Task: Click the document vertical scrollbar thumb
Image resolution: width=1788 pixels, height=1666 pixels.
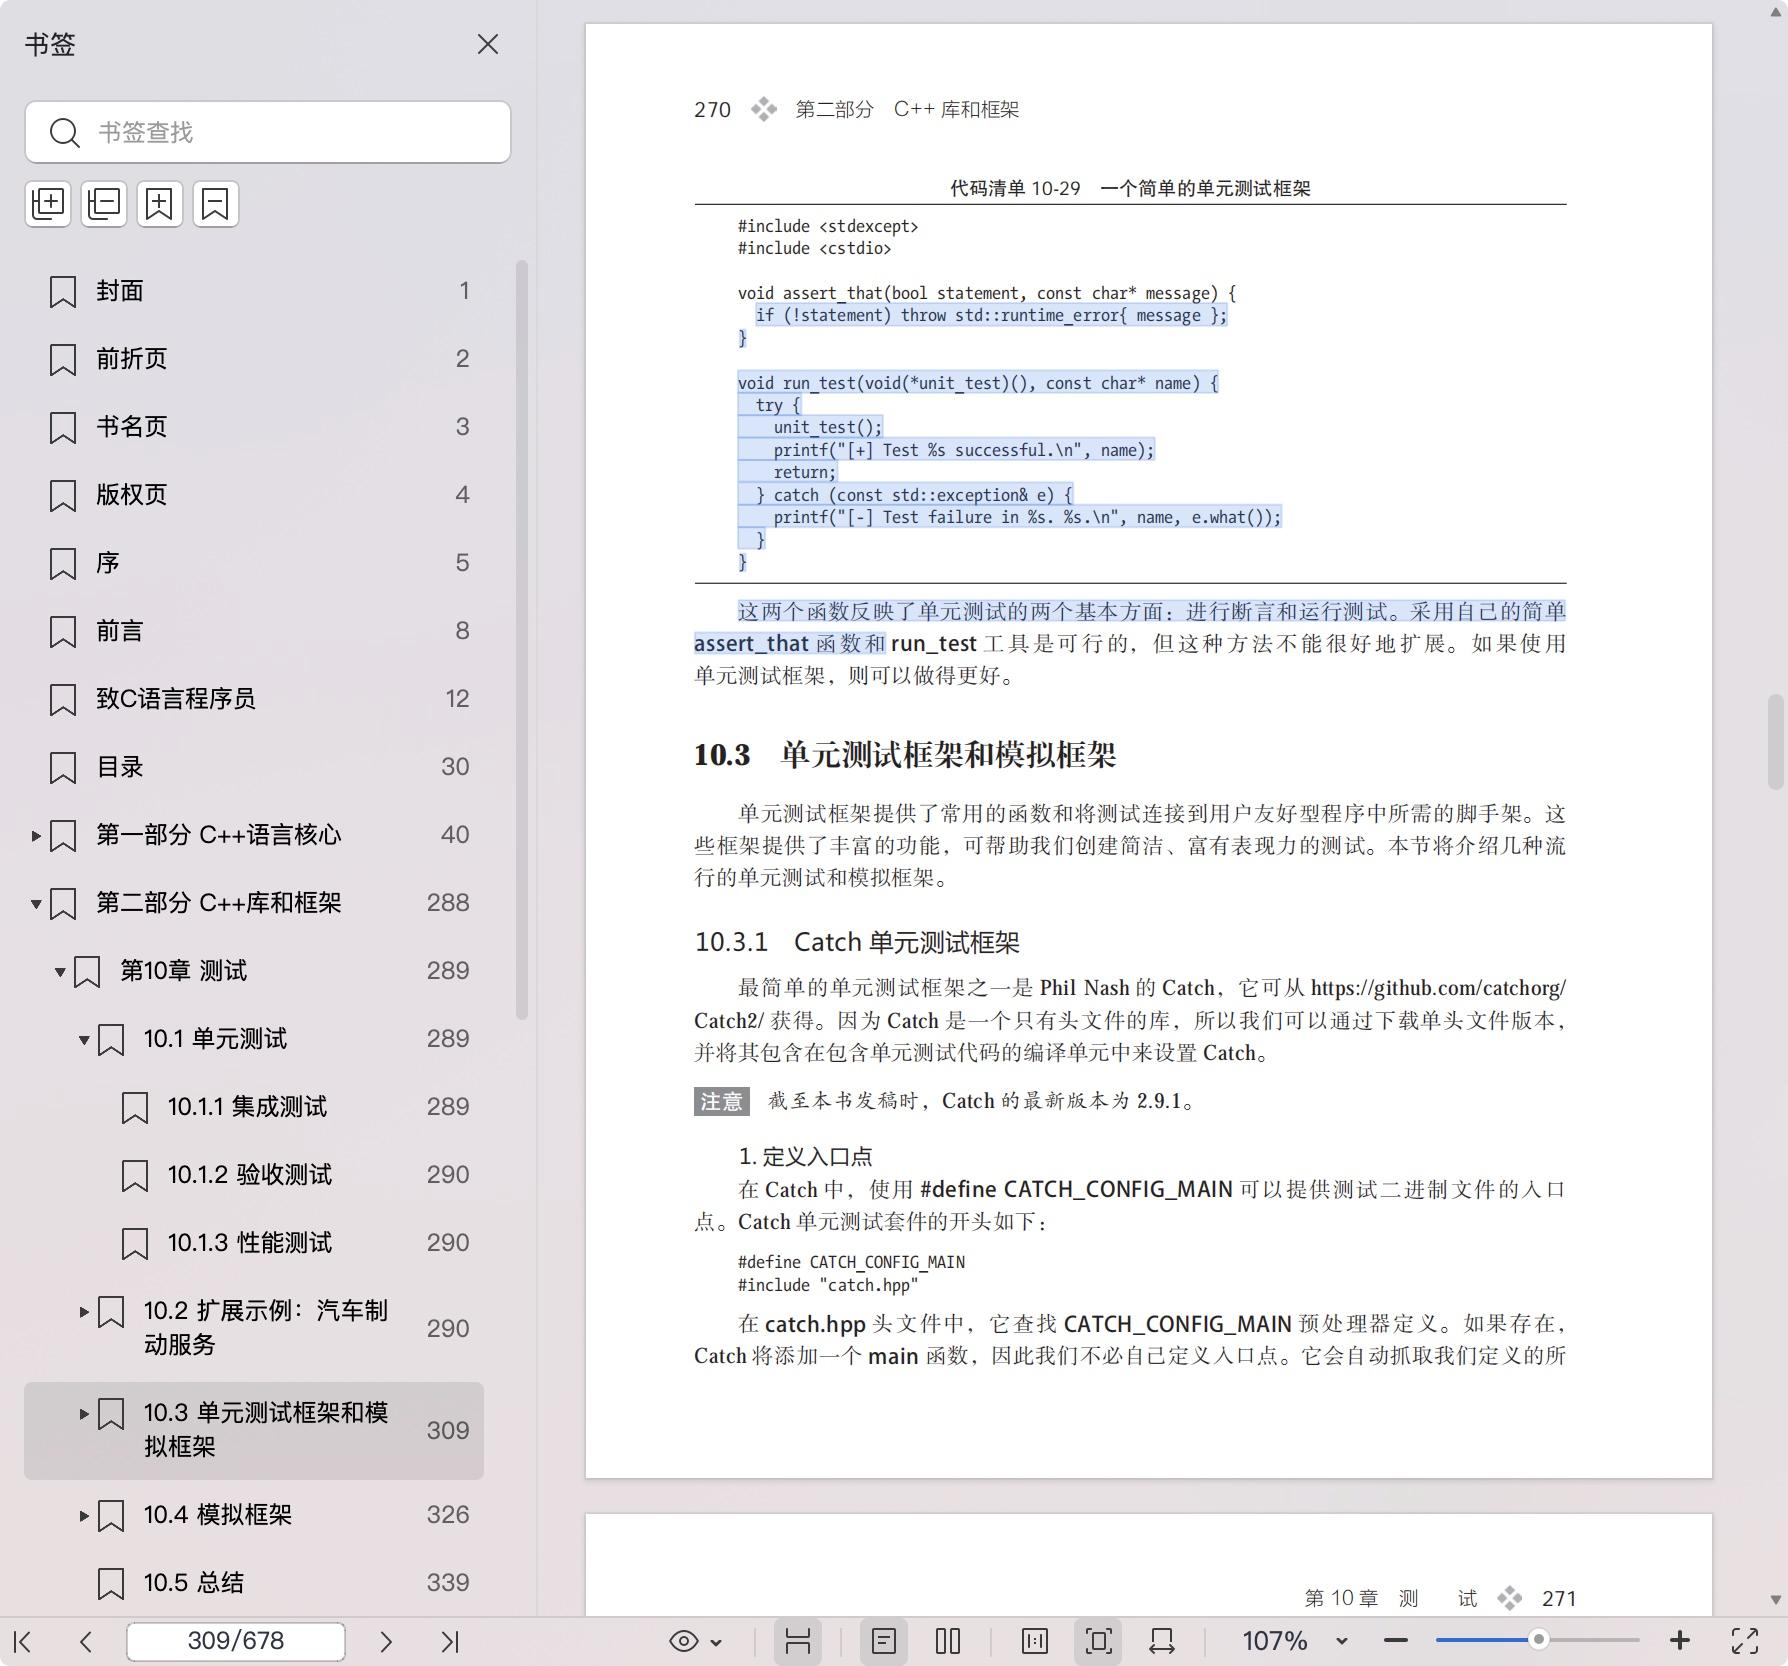Action: [x=1776, y=741]
